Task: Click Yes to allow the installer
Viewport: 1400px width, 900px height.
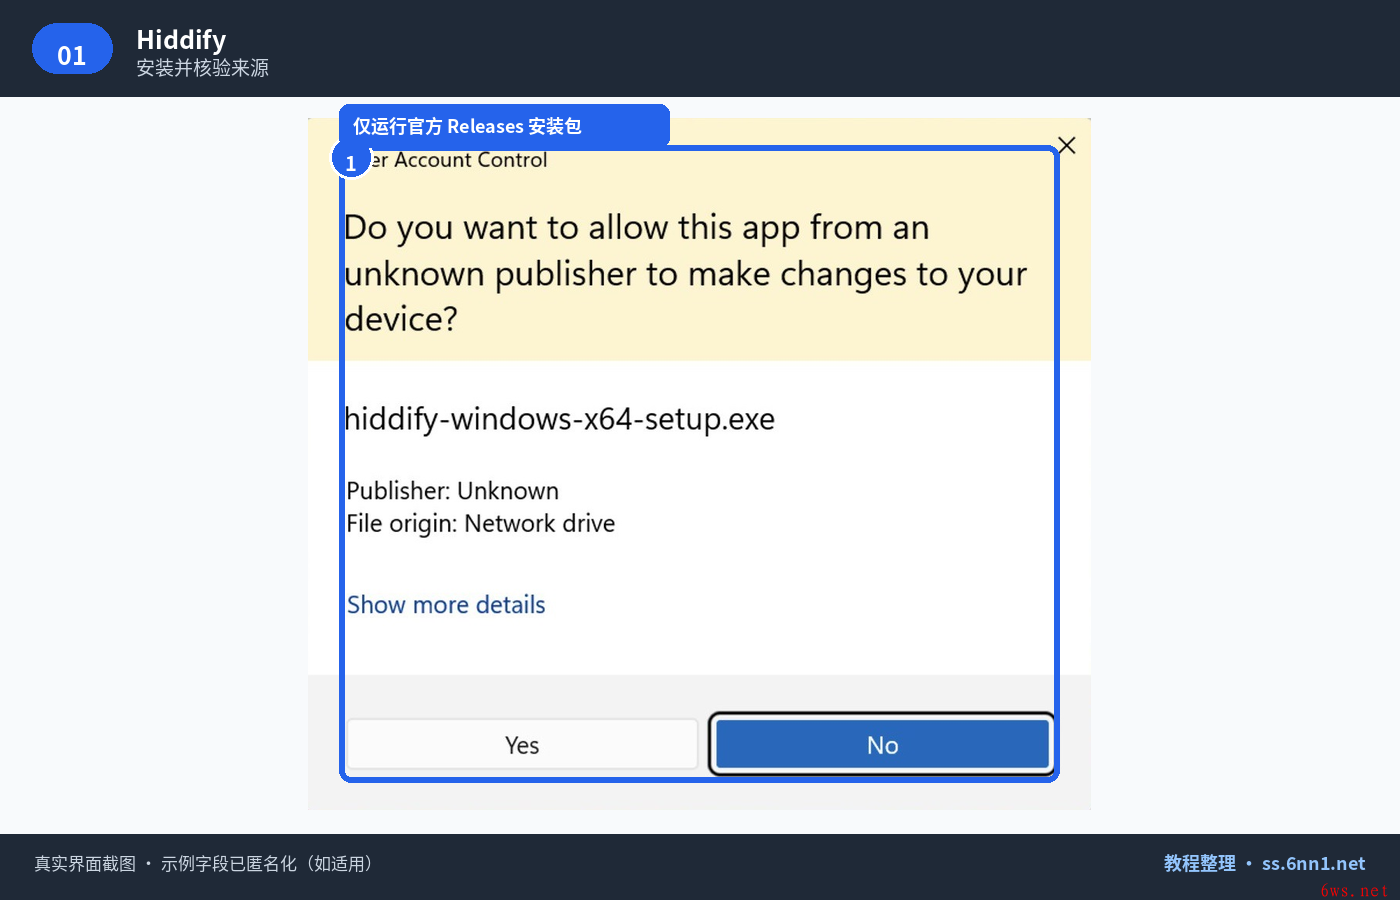Action: coord(522,745)
